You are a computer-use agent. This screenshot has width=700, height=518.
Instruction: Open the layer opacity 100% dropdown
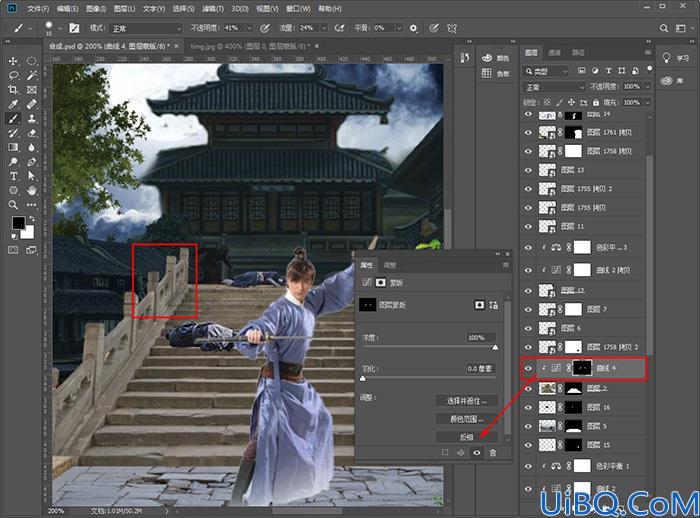(x=647, y=87)
